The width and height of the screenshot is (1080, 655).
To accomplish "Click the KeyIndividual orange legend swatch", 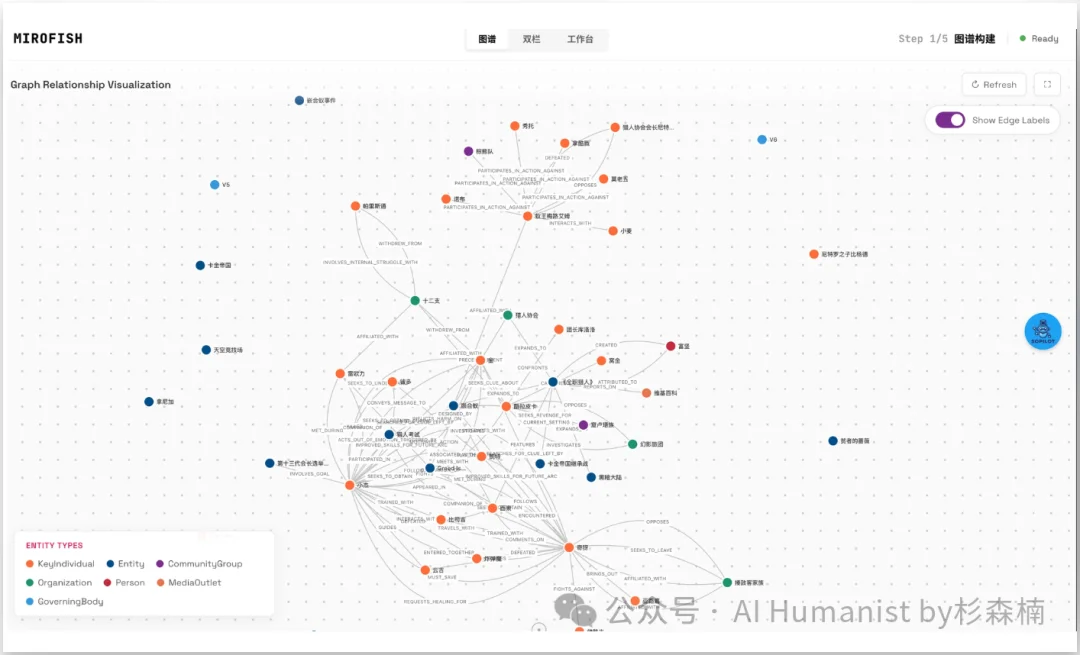I will click(30, 564).
